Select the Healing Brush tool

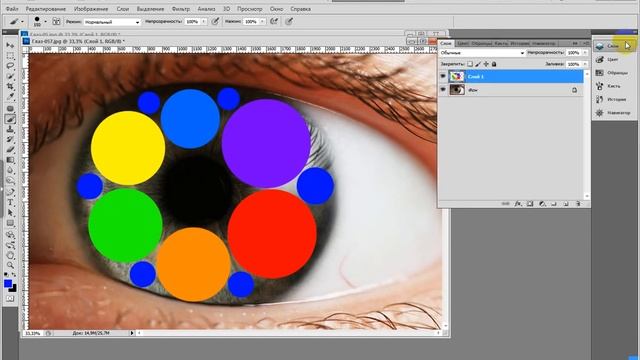[10, 109]
